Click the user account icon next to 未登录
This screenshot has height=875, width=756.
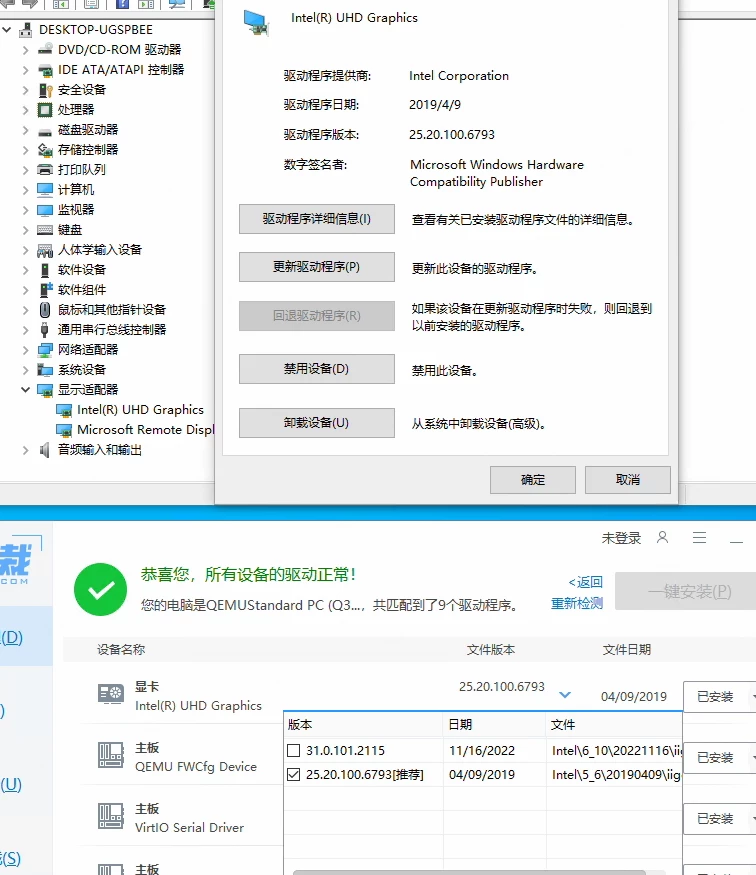point(662,537)
